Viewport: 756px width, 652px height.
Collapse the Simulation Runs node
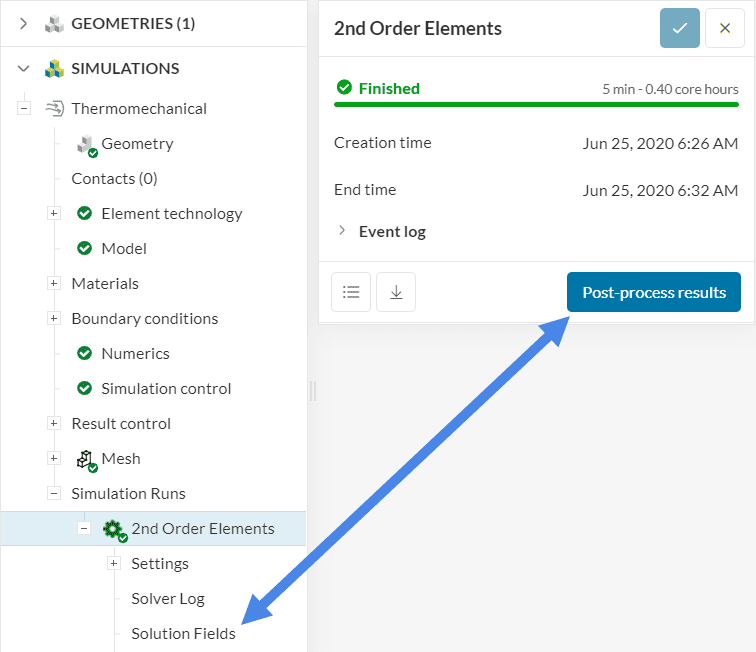(54, 494)
